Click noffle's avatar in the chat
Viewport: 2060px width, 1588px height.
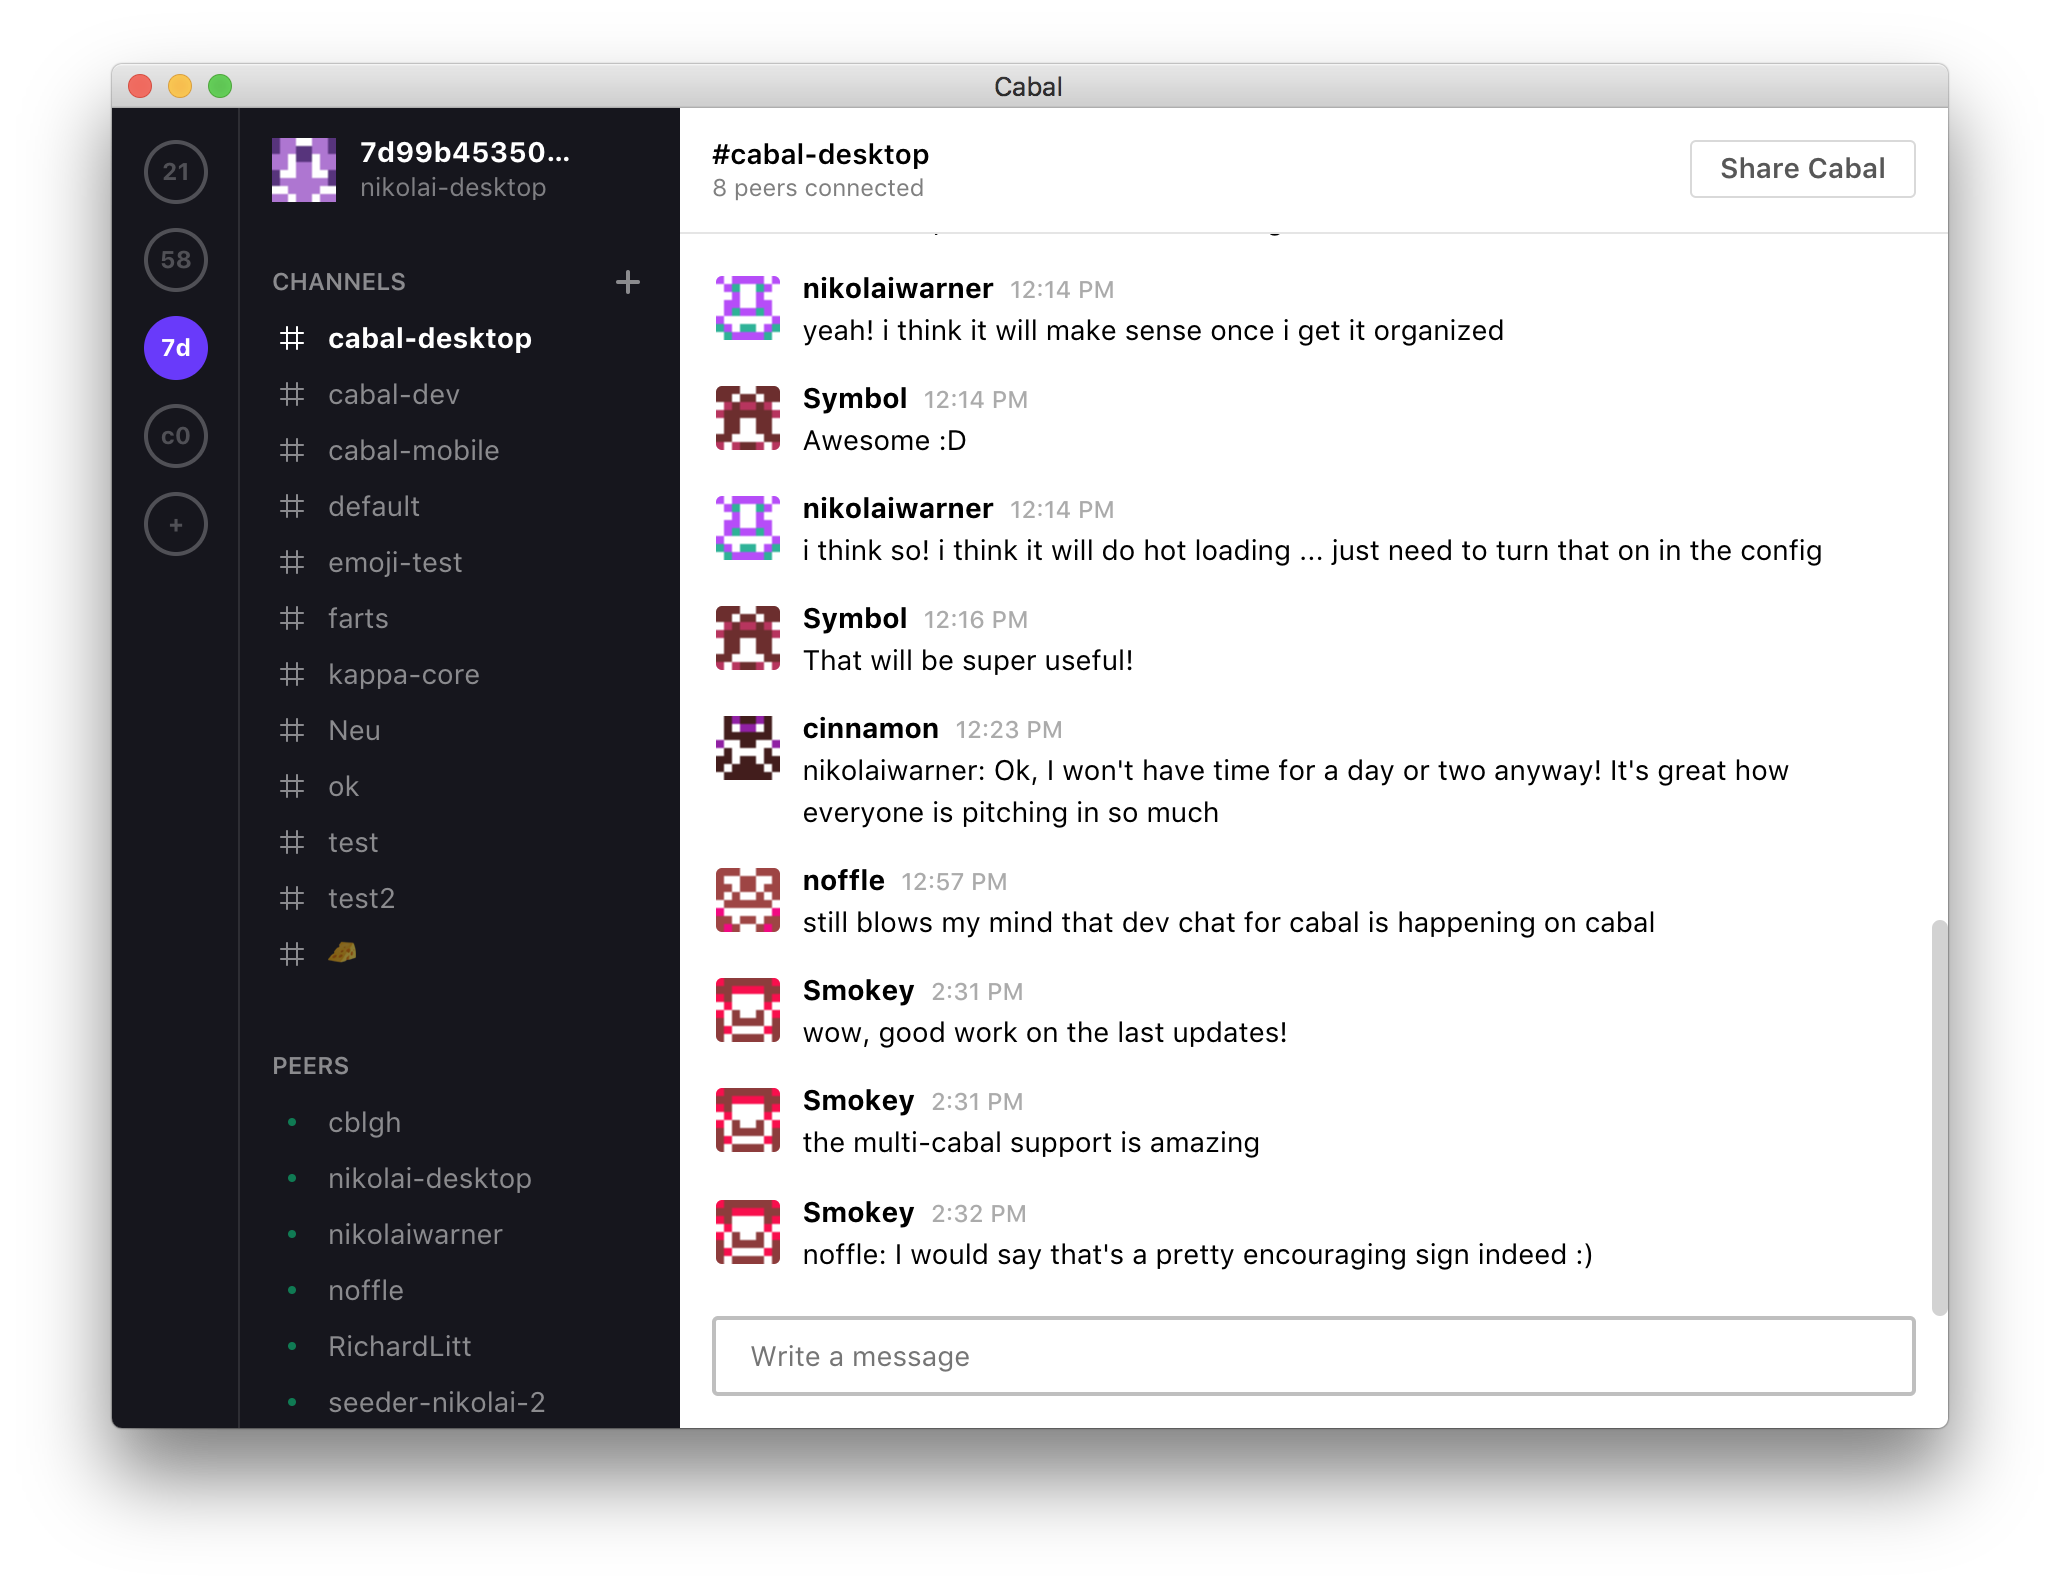(748, 900)
